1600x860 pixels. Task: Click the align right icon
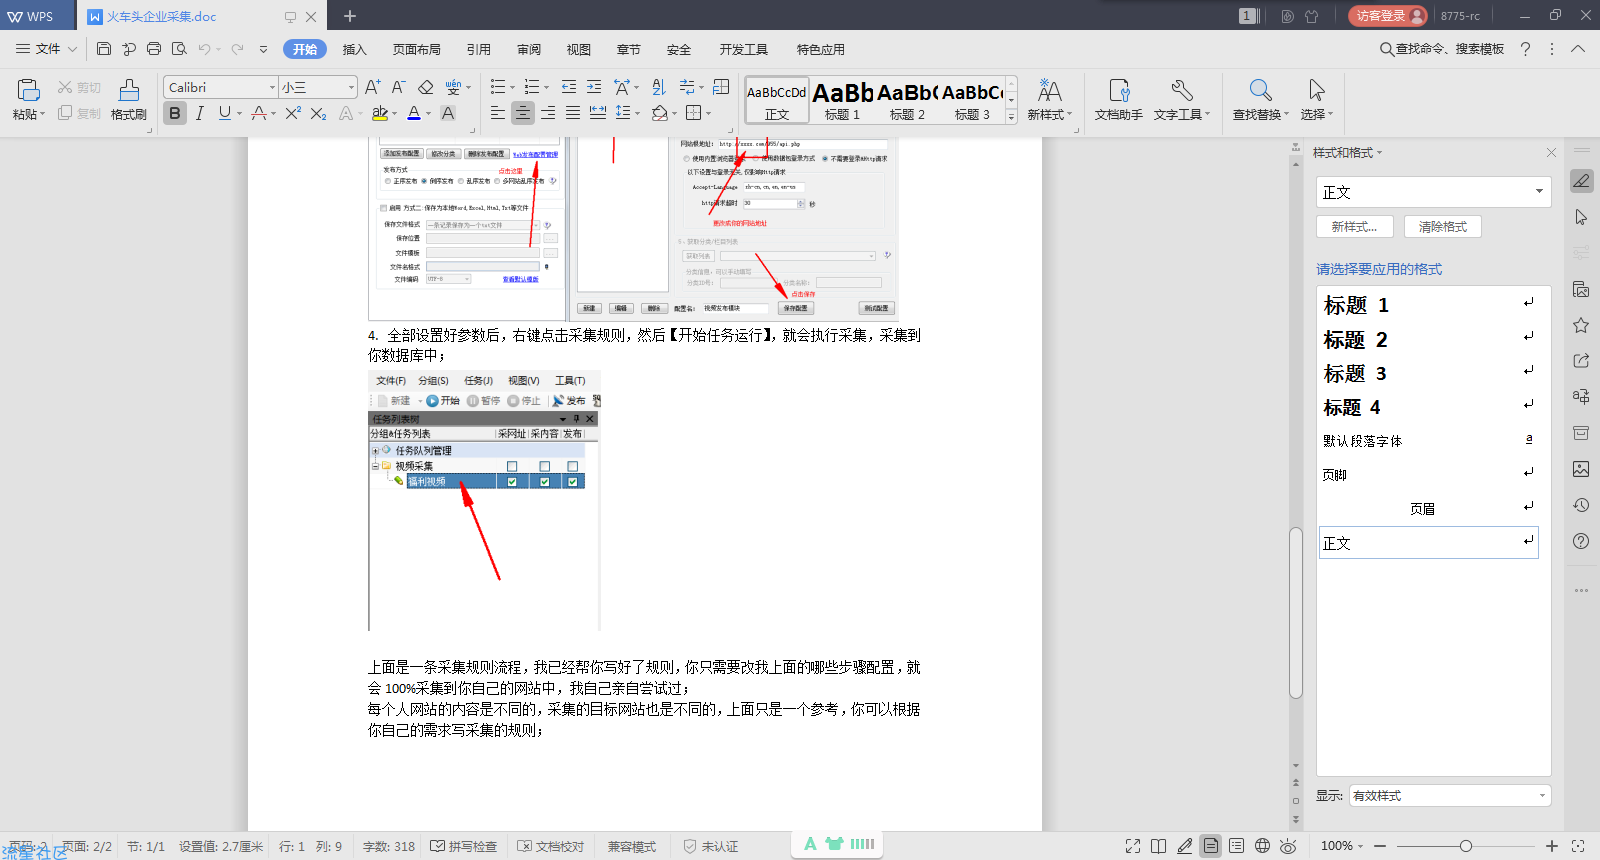coord(548,113)
